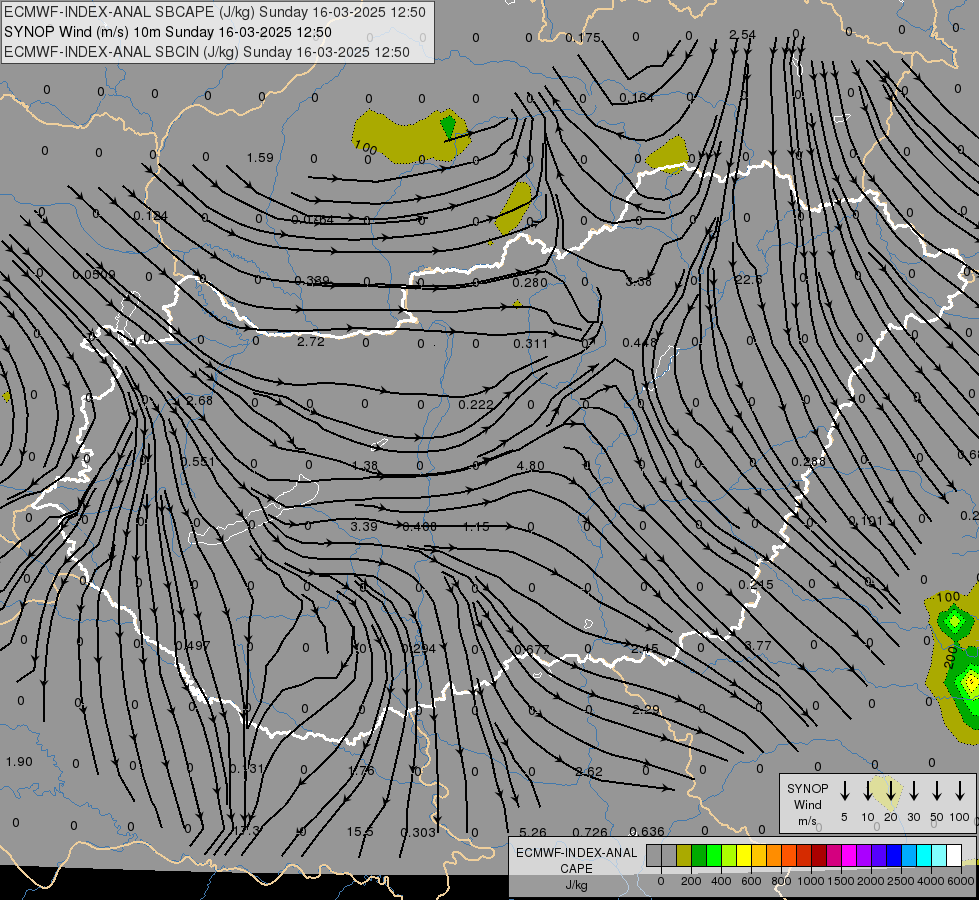Click the 2500 tick label on colorbar

pyautogui.click(x=900, y=881)
